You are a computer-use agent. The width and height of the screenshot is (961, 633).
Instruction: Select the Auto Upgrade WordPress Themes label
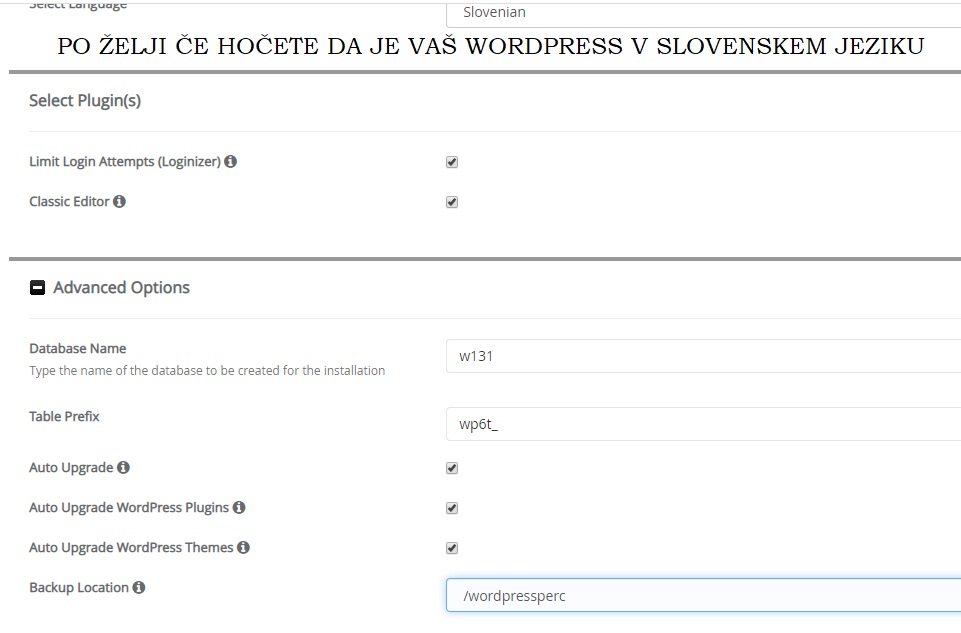tap(131, 547)
